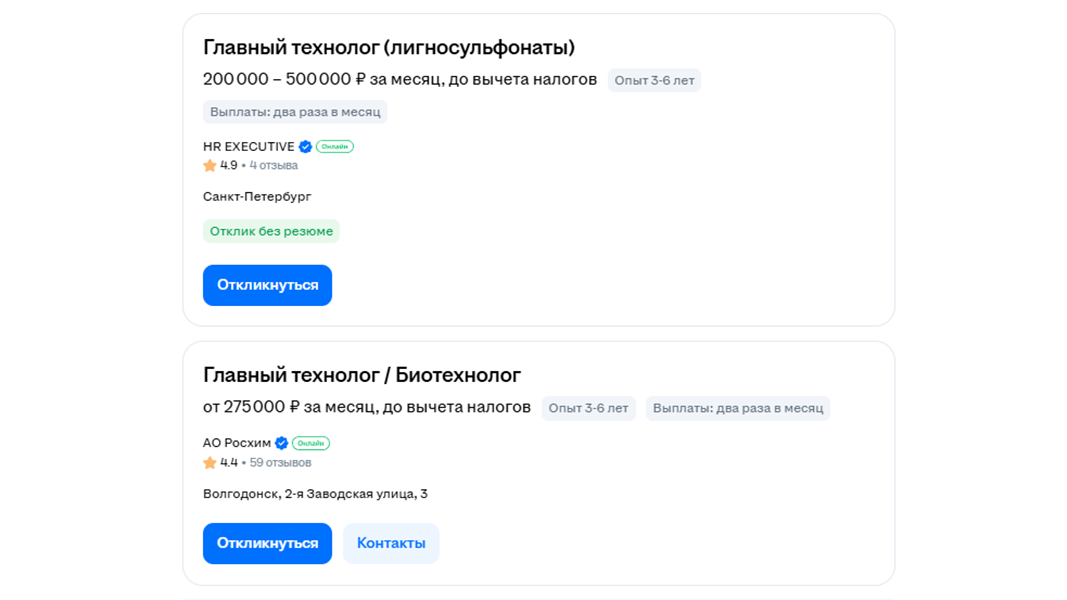Click the Отклик без резюме green tag
The height and width of the screenshot is (600, 1067).
click(x=271, y=231)
